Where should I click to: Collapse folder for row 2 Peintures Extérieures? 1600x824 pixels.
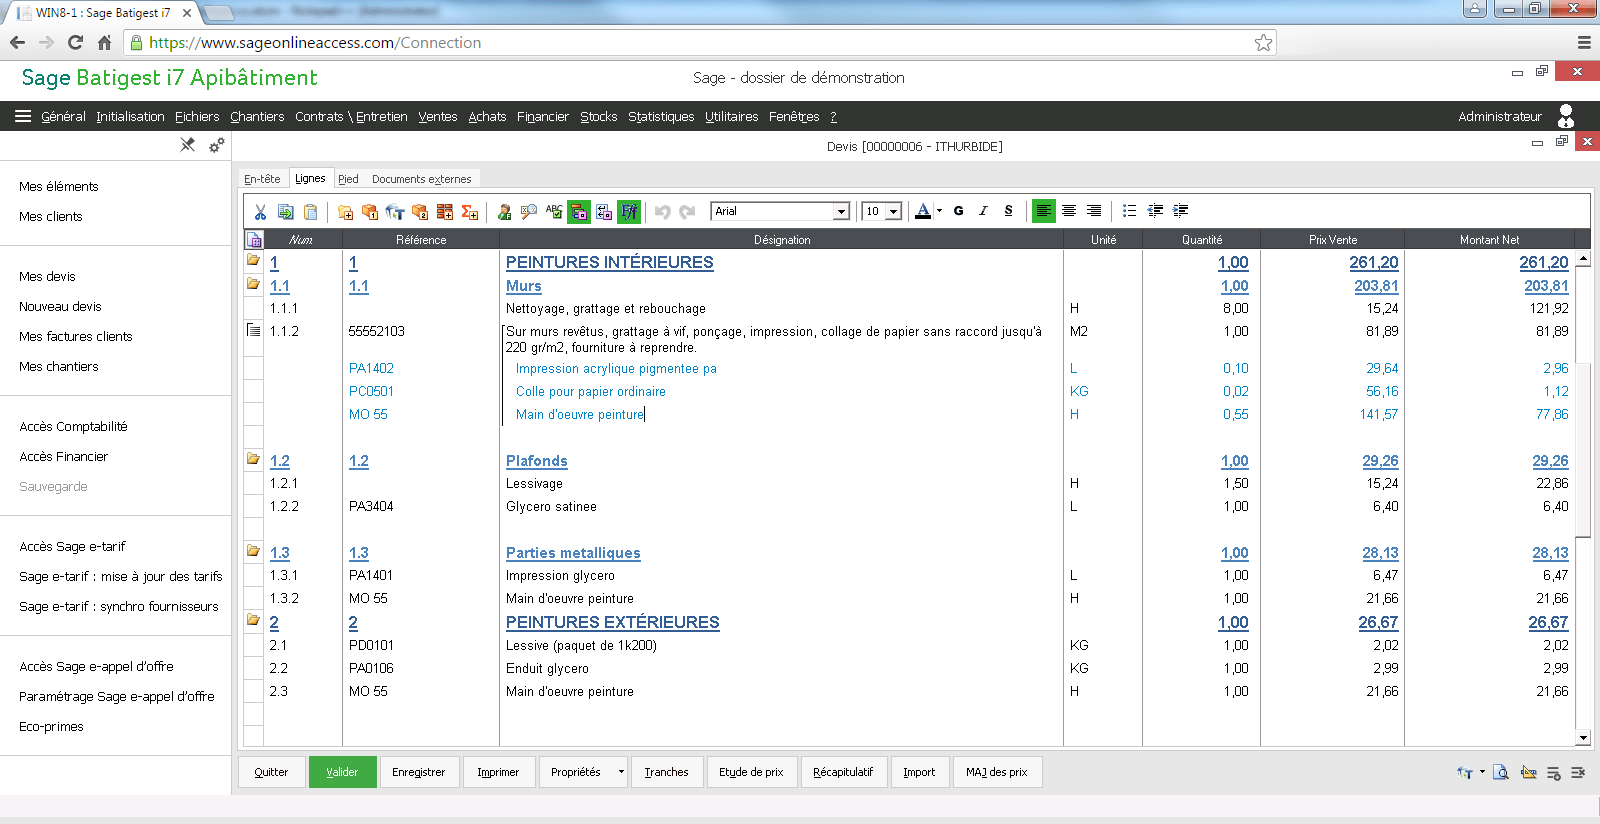click(x=254, y=620)
